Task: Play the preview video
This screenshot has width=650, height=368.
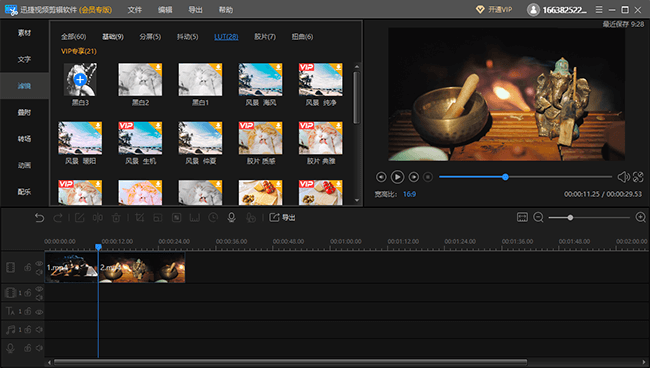Action: 397,177
